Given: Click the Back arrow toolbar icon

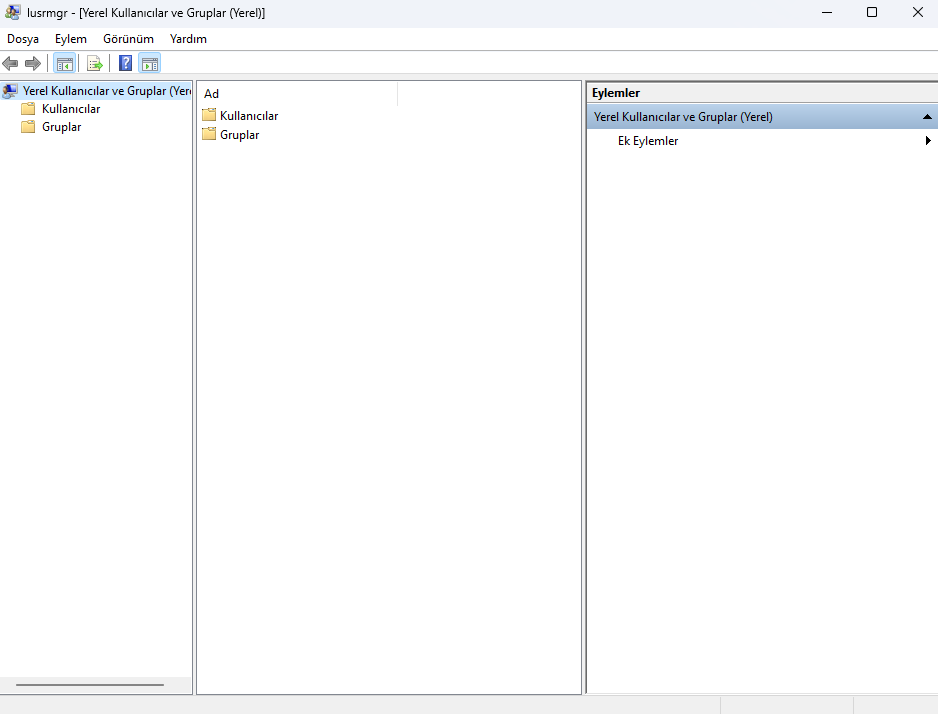Looking at the screenshot, I should (x=10, y=63).
